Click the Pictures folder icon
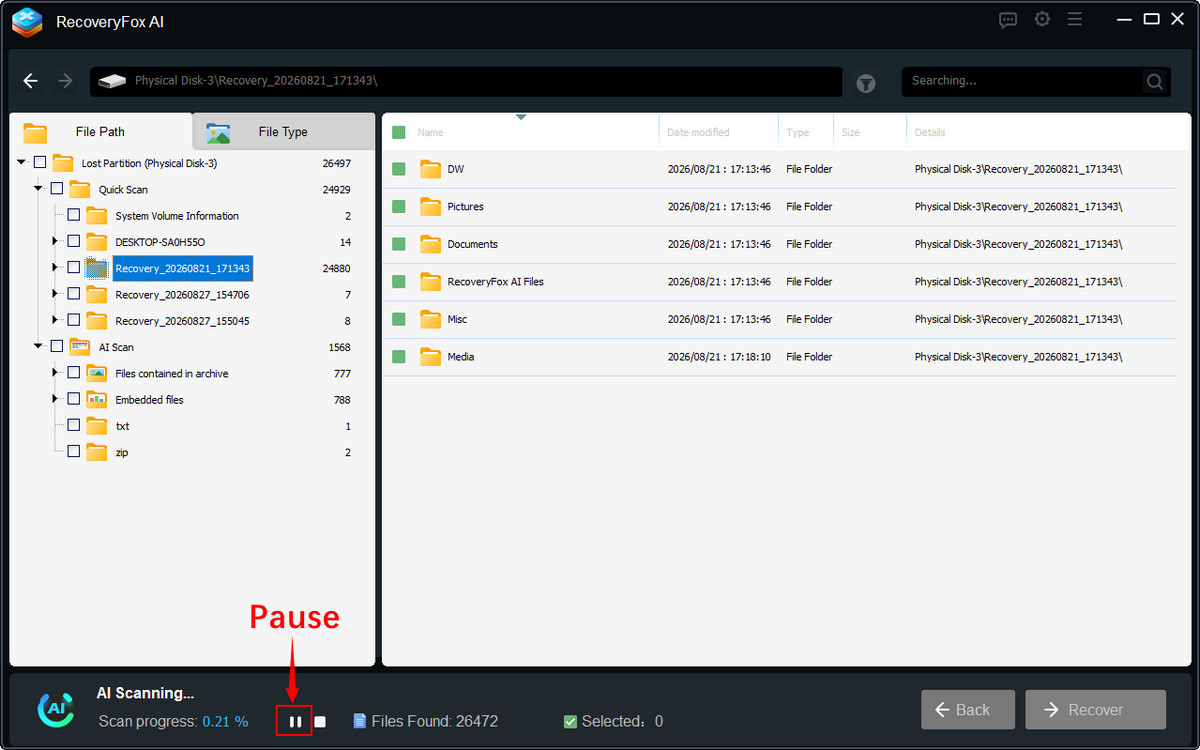 [x=431, y=207]
